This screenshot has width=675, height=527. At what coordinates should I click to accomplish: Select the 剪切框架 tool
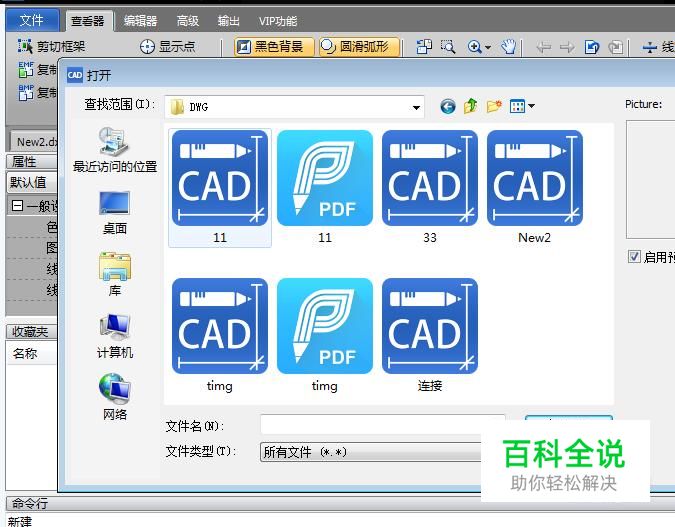(x=52, y=46)
